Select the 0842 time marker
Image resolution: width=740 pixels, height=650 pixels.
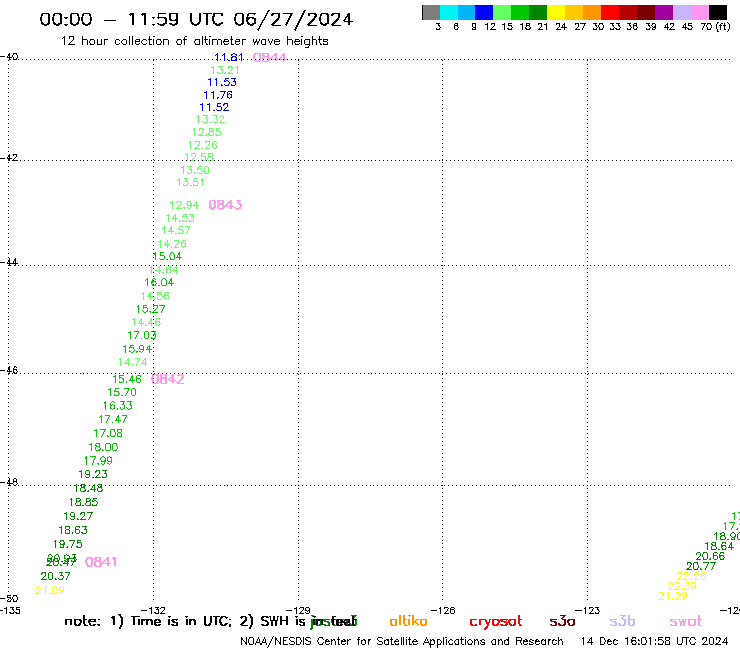click(168, 379)
